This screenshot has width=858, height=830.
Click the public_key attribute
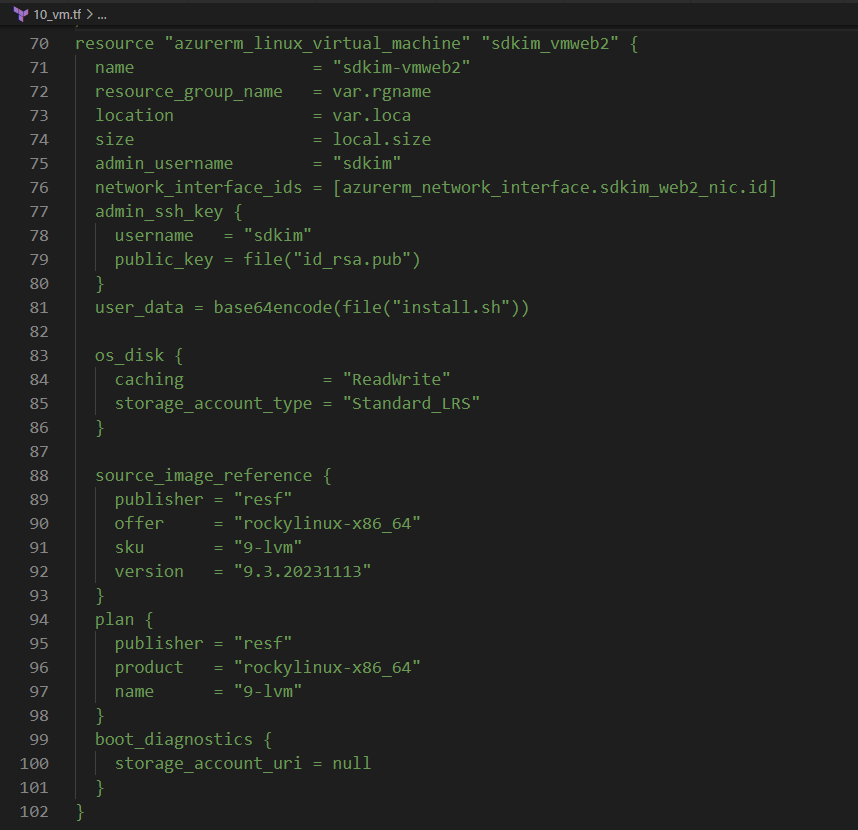[164, 260]
